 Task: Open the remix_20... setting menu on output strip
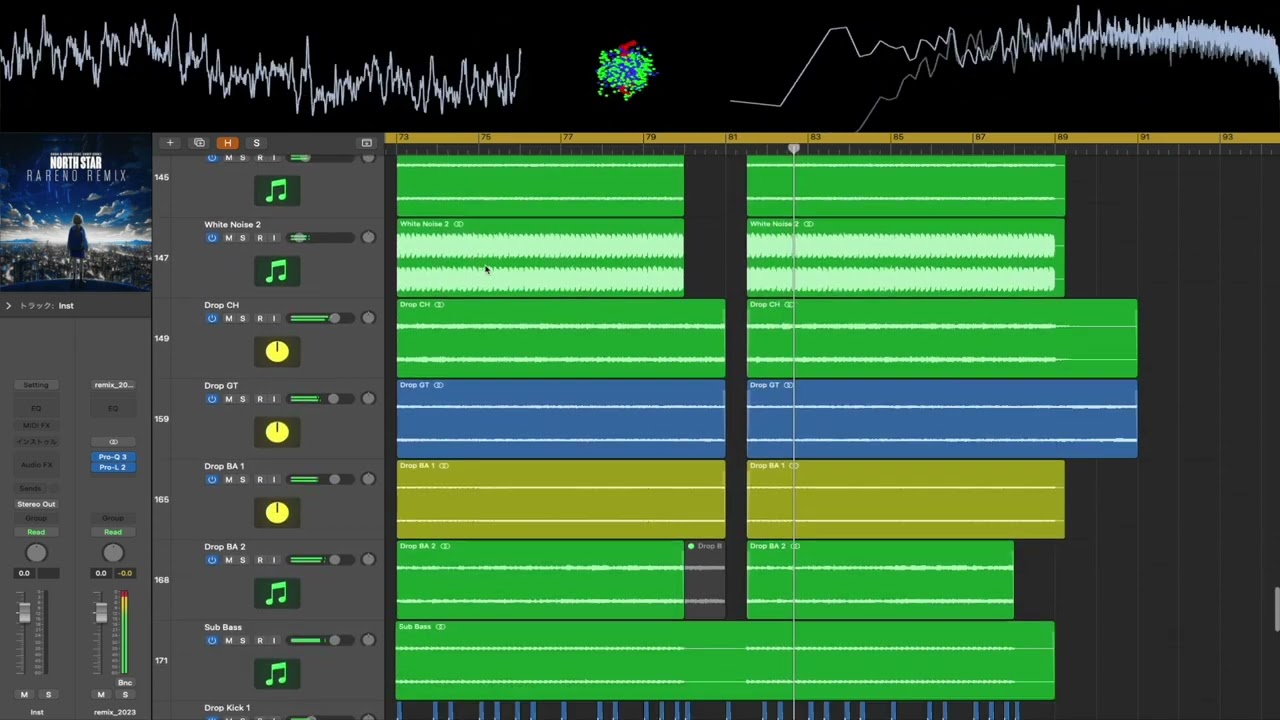coord(113,385)
